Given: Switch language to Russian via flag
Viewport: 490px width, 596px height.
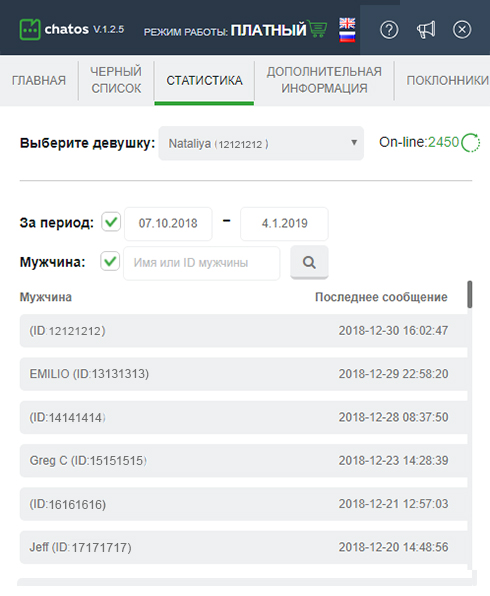Looking at the screenshot, I should (x=347, y=36).
